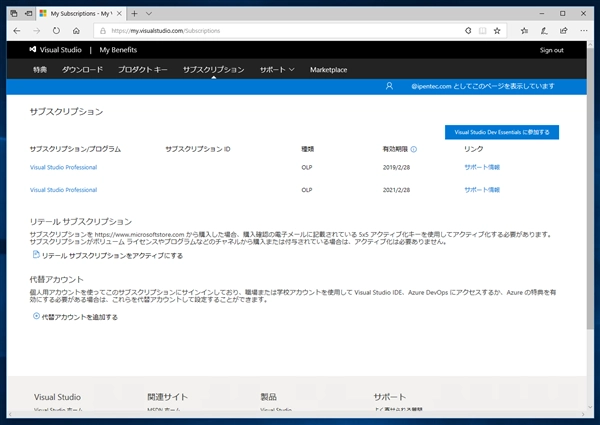Click the vertical scrollbar thumb
The image size is (600, 425).
pos(590,187)
